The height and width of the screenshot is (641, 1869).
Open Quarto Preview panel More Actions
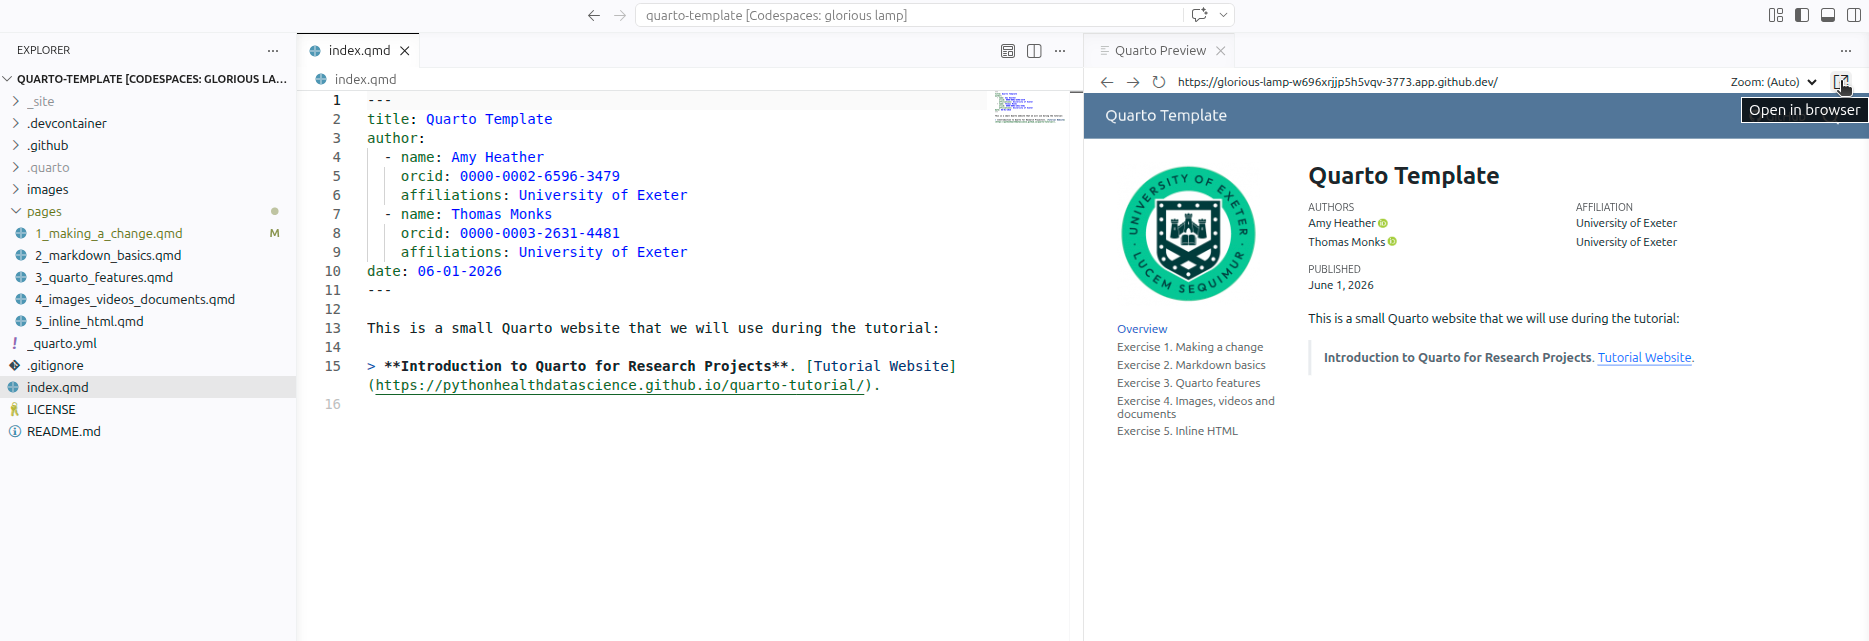click(1846, 51)
